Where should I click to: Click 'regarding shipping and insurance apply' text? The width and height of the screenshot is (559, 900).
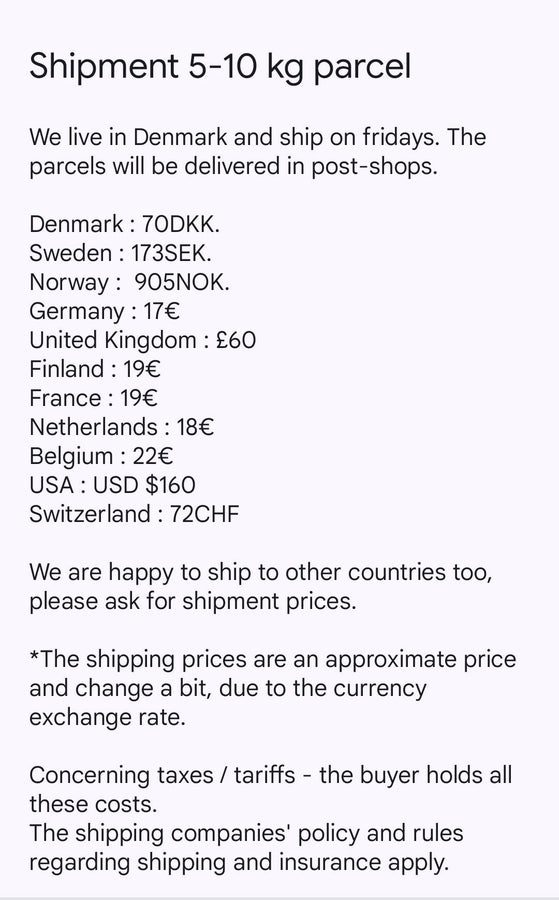(239, 863)
